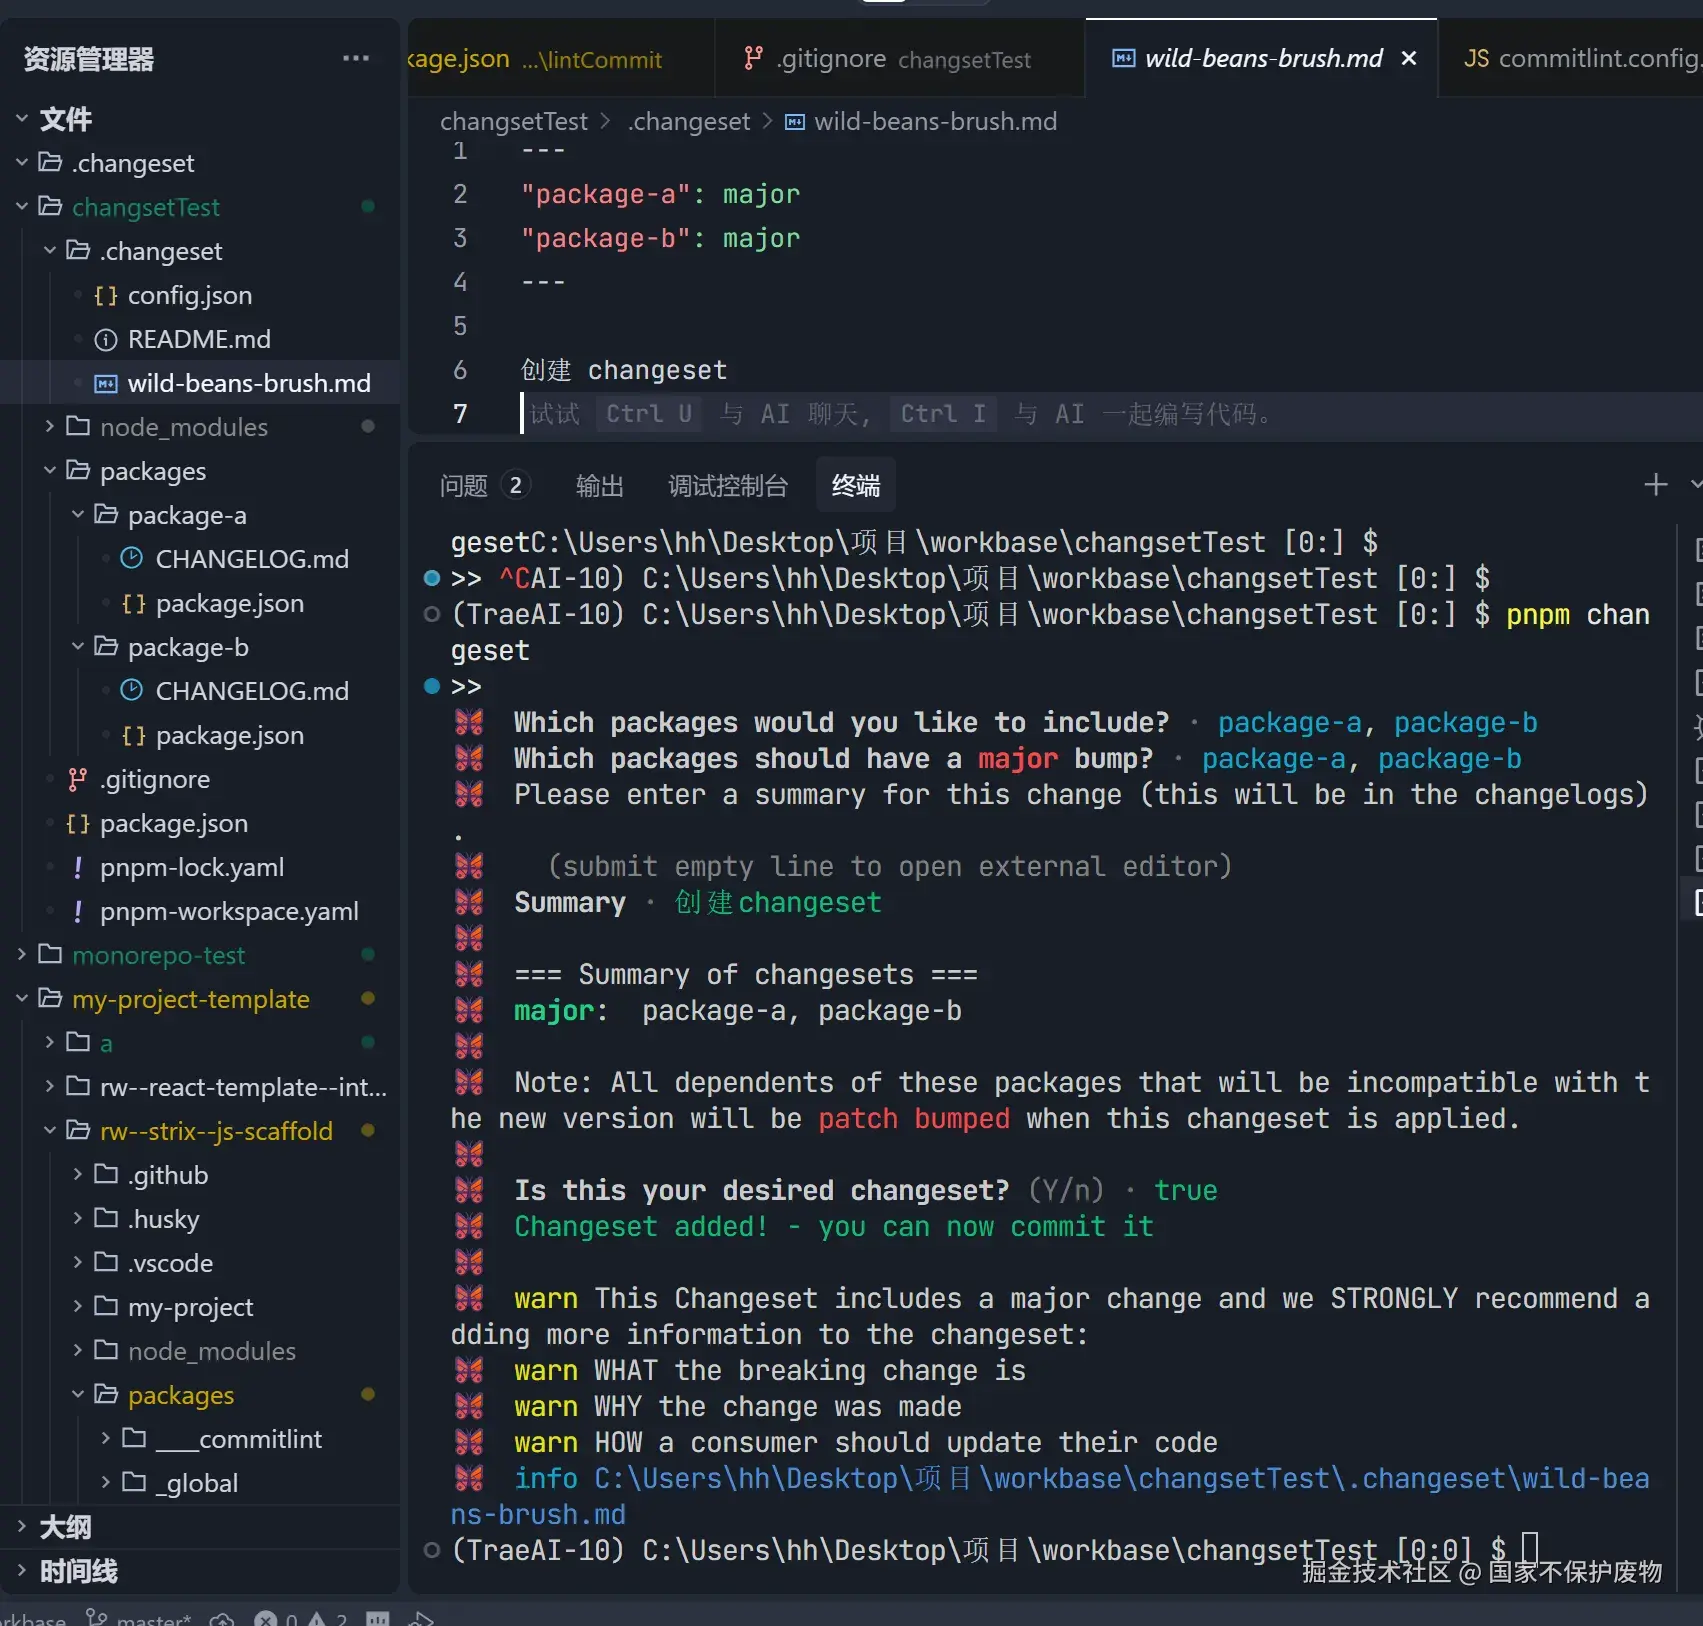The height and width of the screenshot is (1626, 1703).
Task: Click the cloud publish icon in status bar
Action: pos(222,1617)
